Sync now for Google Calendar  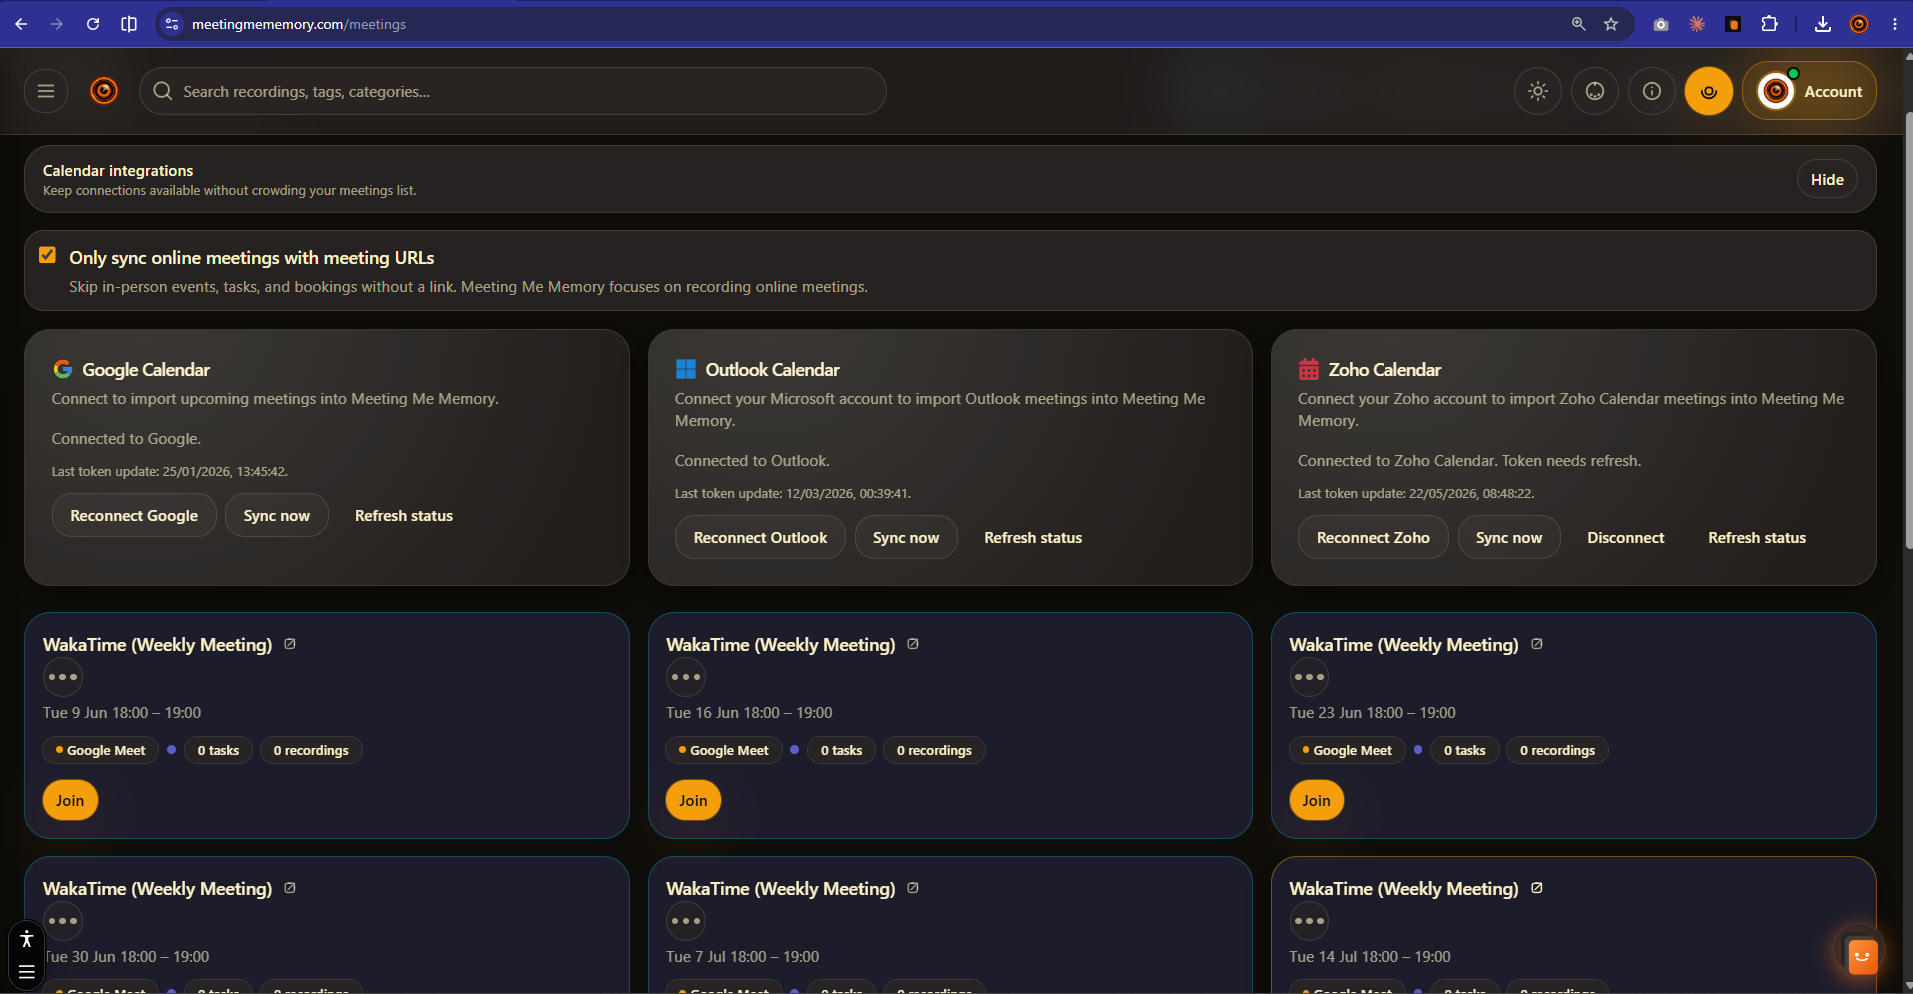tap(277, 515)
